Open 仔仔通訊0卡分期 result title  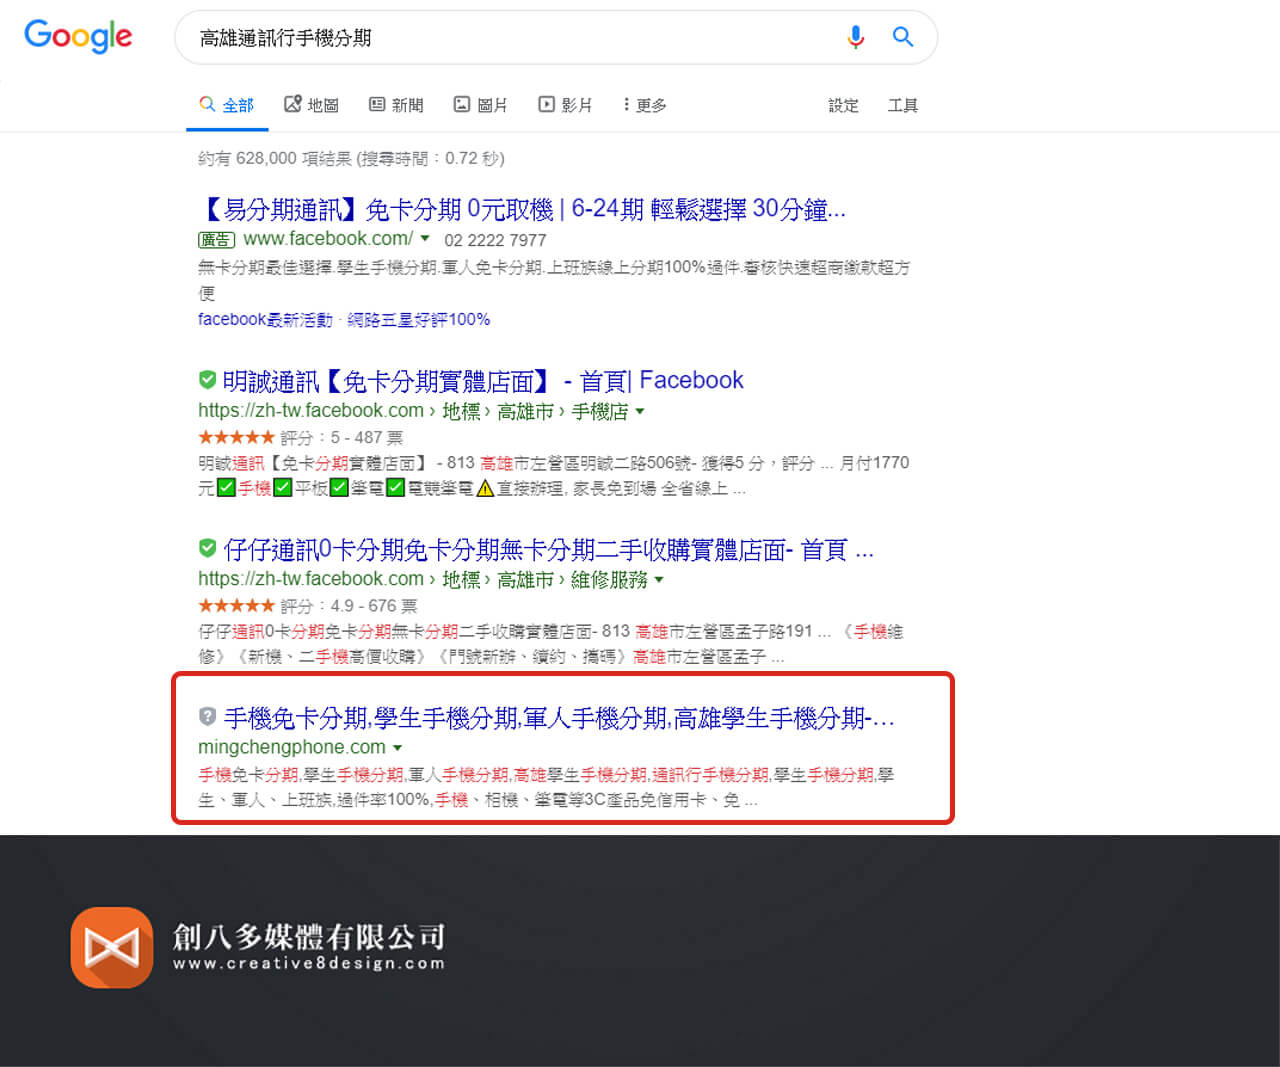point(549,549)
